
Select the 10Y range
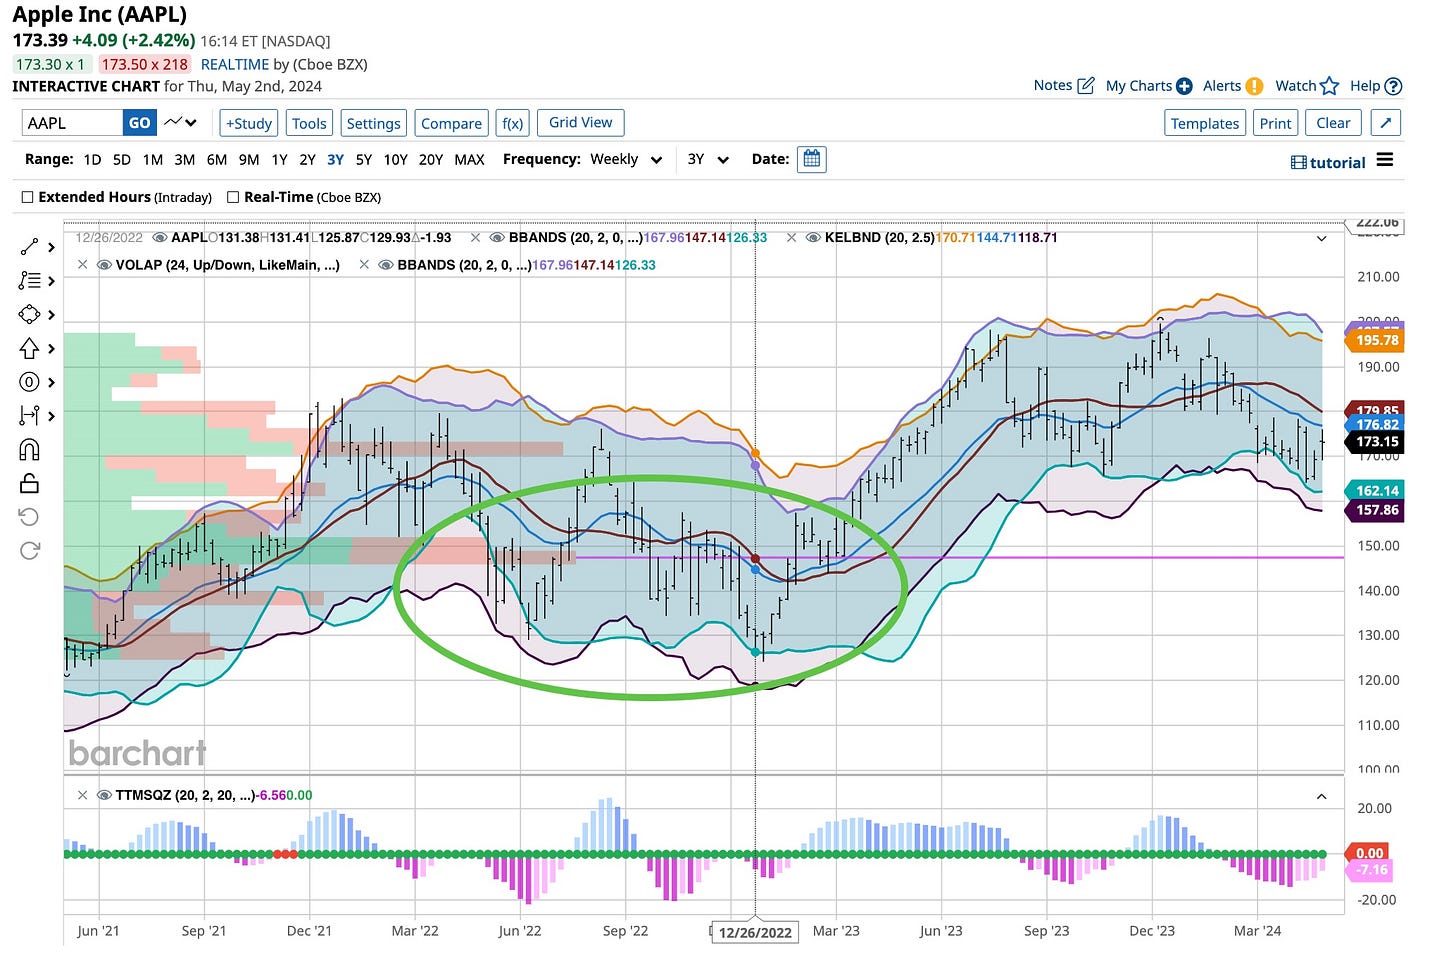click(396, 159)
